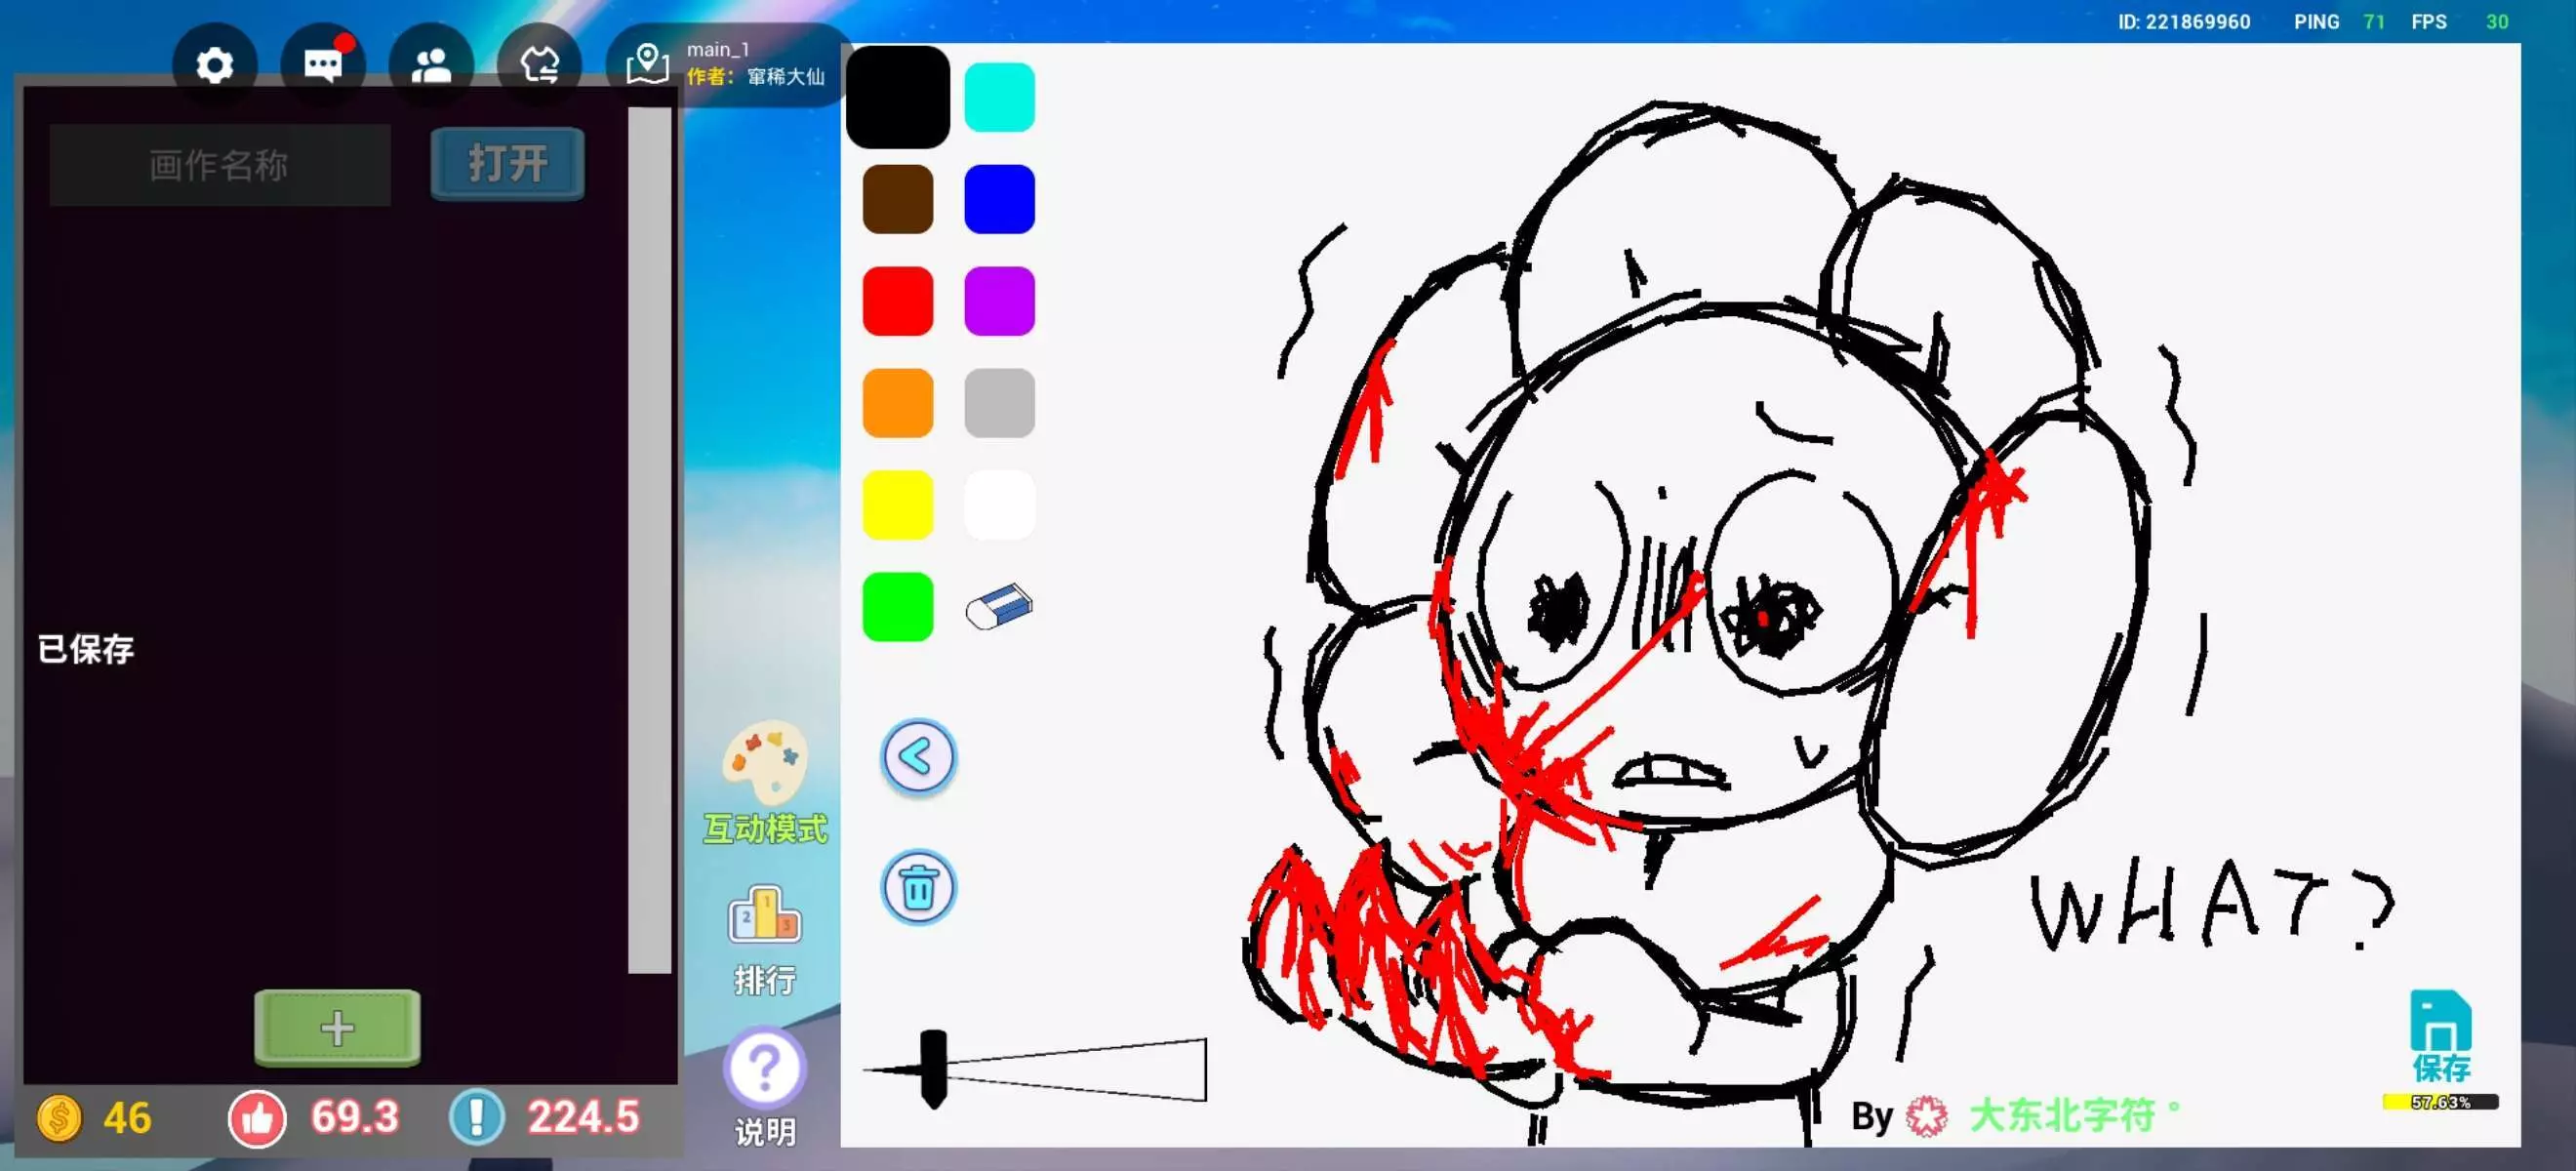Open the main_1 map location icon

647,64
